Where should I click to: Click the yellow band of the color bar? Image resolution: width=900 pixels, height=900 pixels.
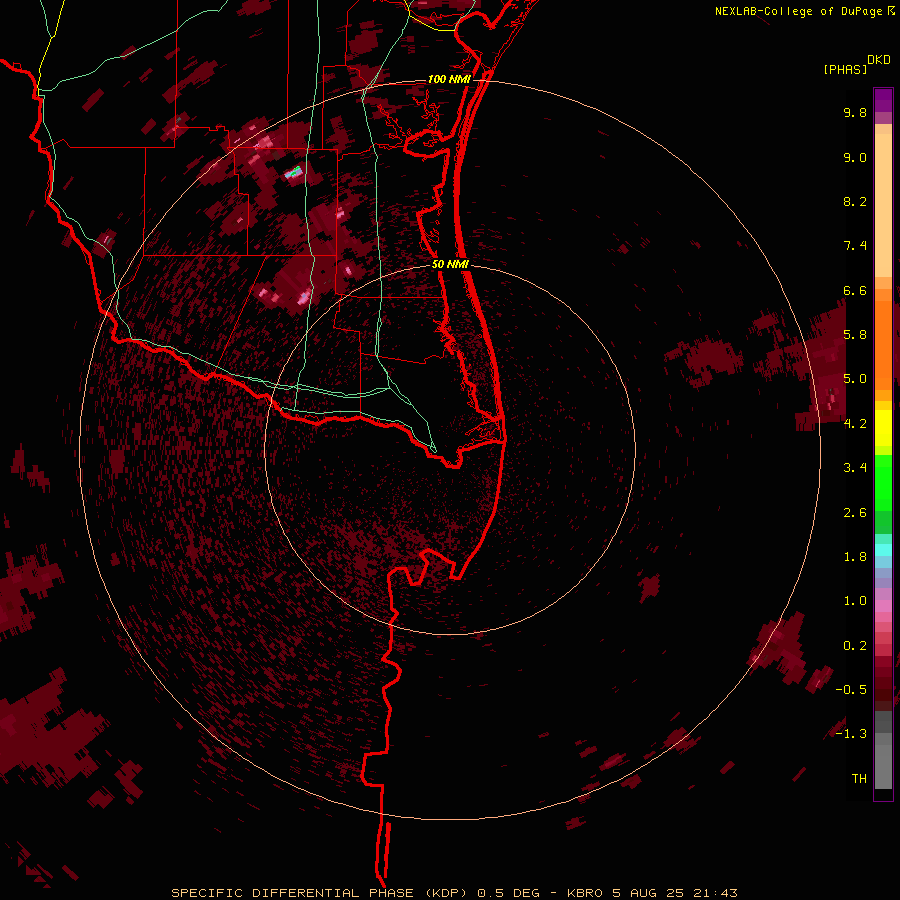(x=883, y=428)
